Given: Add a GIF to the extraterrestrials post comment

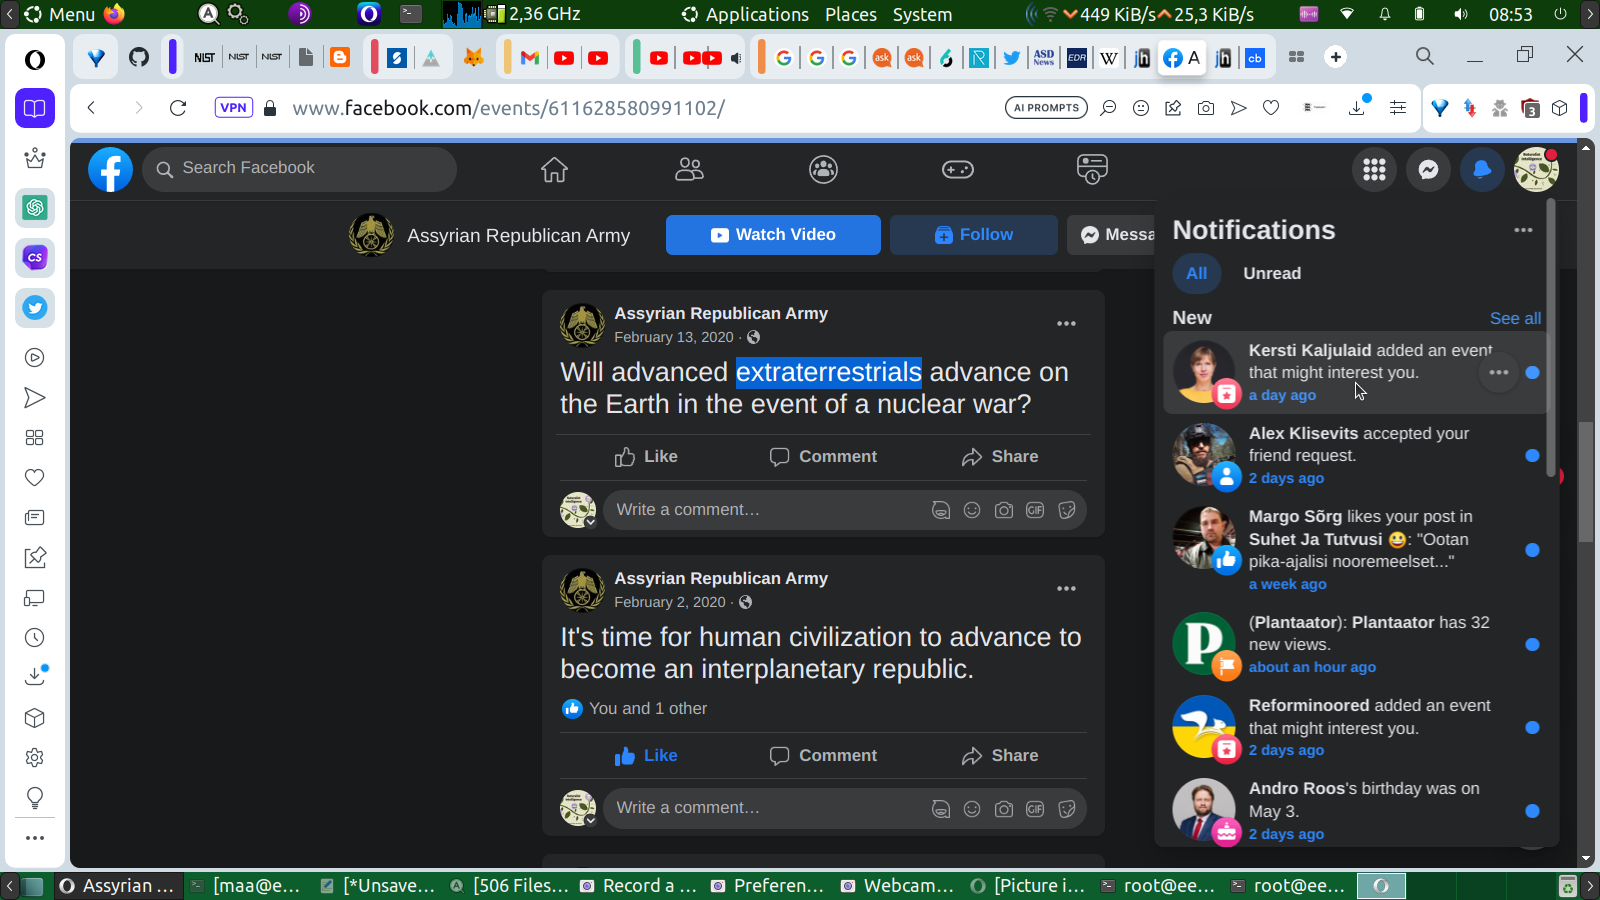Looking at the screenshot, I should tap(1035, 510).
